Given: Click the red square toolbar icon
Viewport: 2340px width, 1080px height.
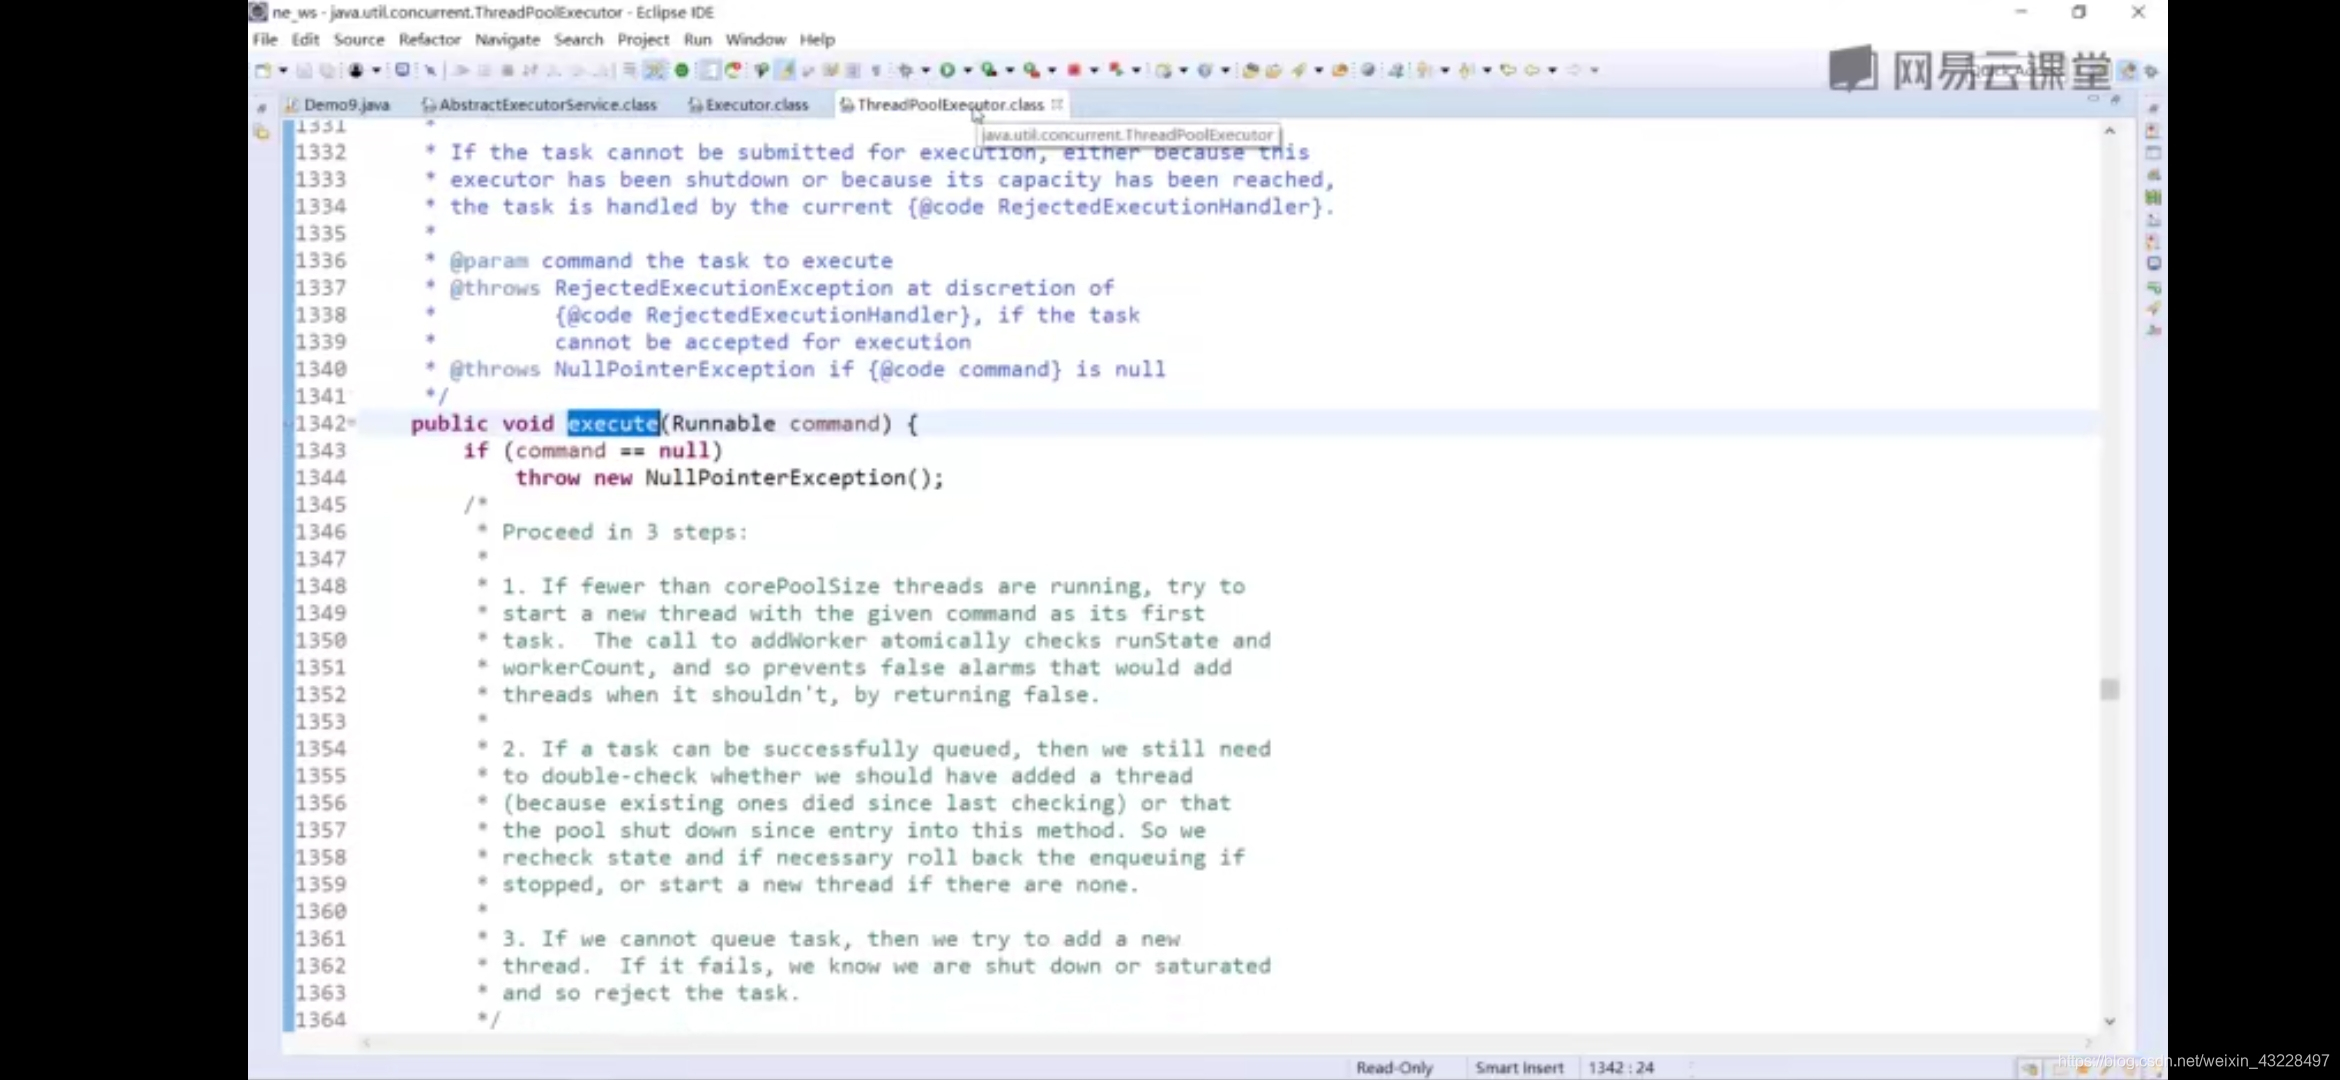Looking at the screenshot, I should [x=1074, y=70].
